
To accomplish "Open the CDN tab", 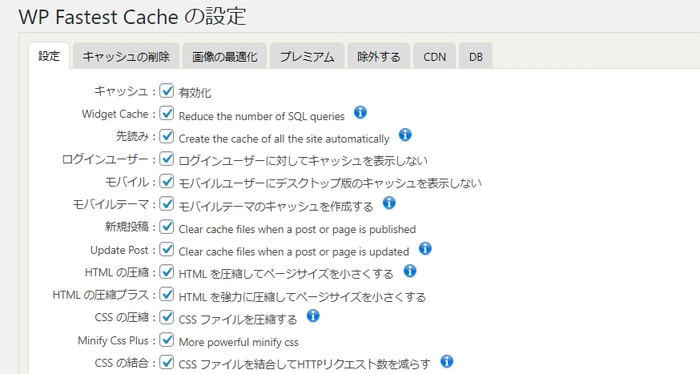I will point(434,56).
